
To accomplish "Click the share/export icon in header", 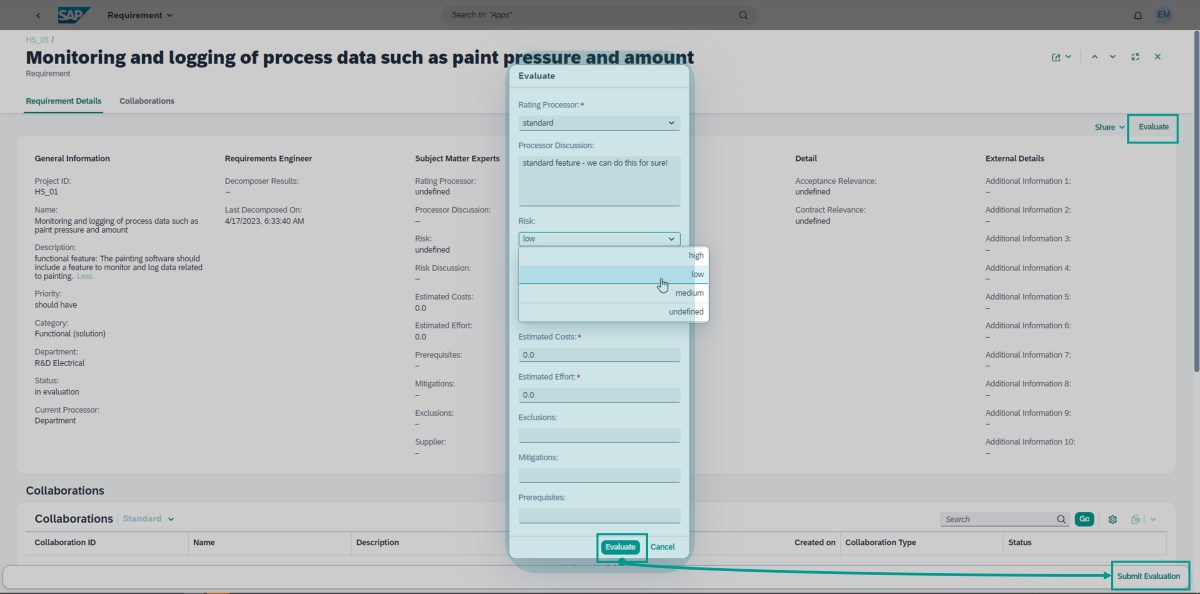I will pyautogui.click(x=1056, y=57).
